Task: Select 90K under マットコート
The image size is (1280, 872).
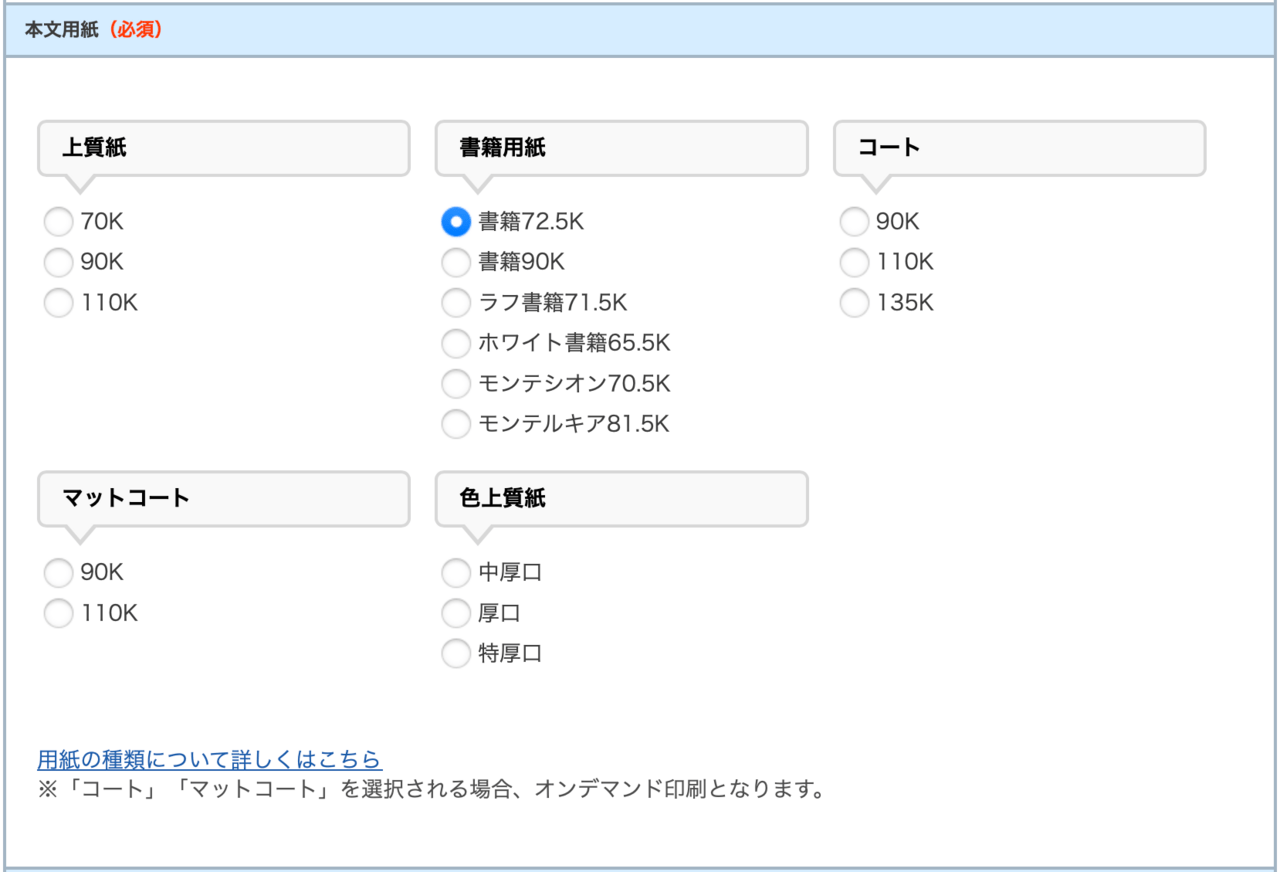Action: [x=59, y=573]
